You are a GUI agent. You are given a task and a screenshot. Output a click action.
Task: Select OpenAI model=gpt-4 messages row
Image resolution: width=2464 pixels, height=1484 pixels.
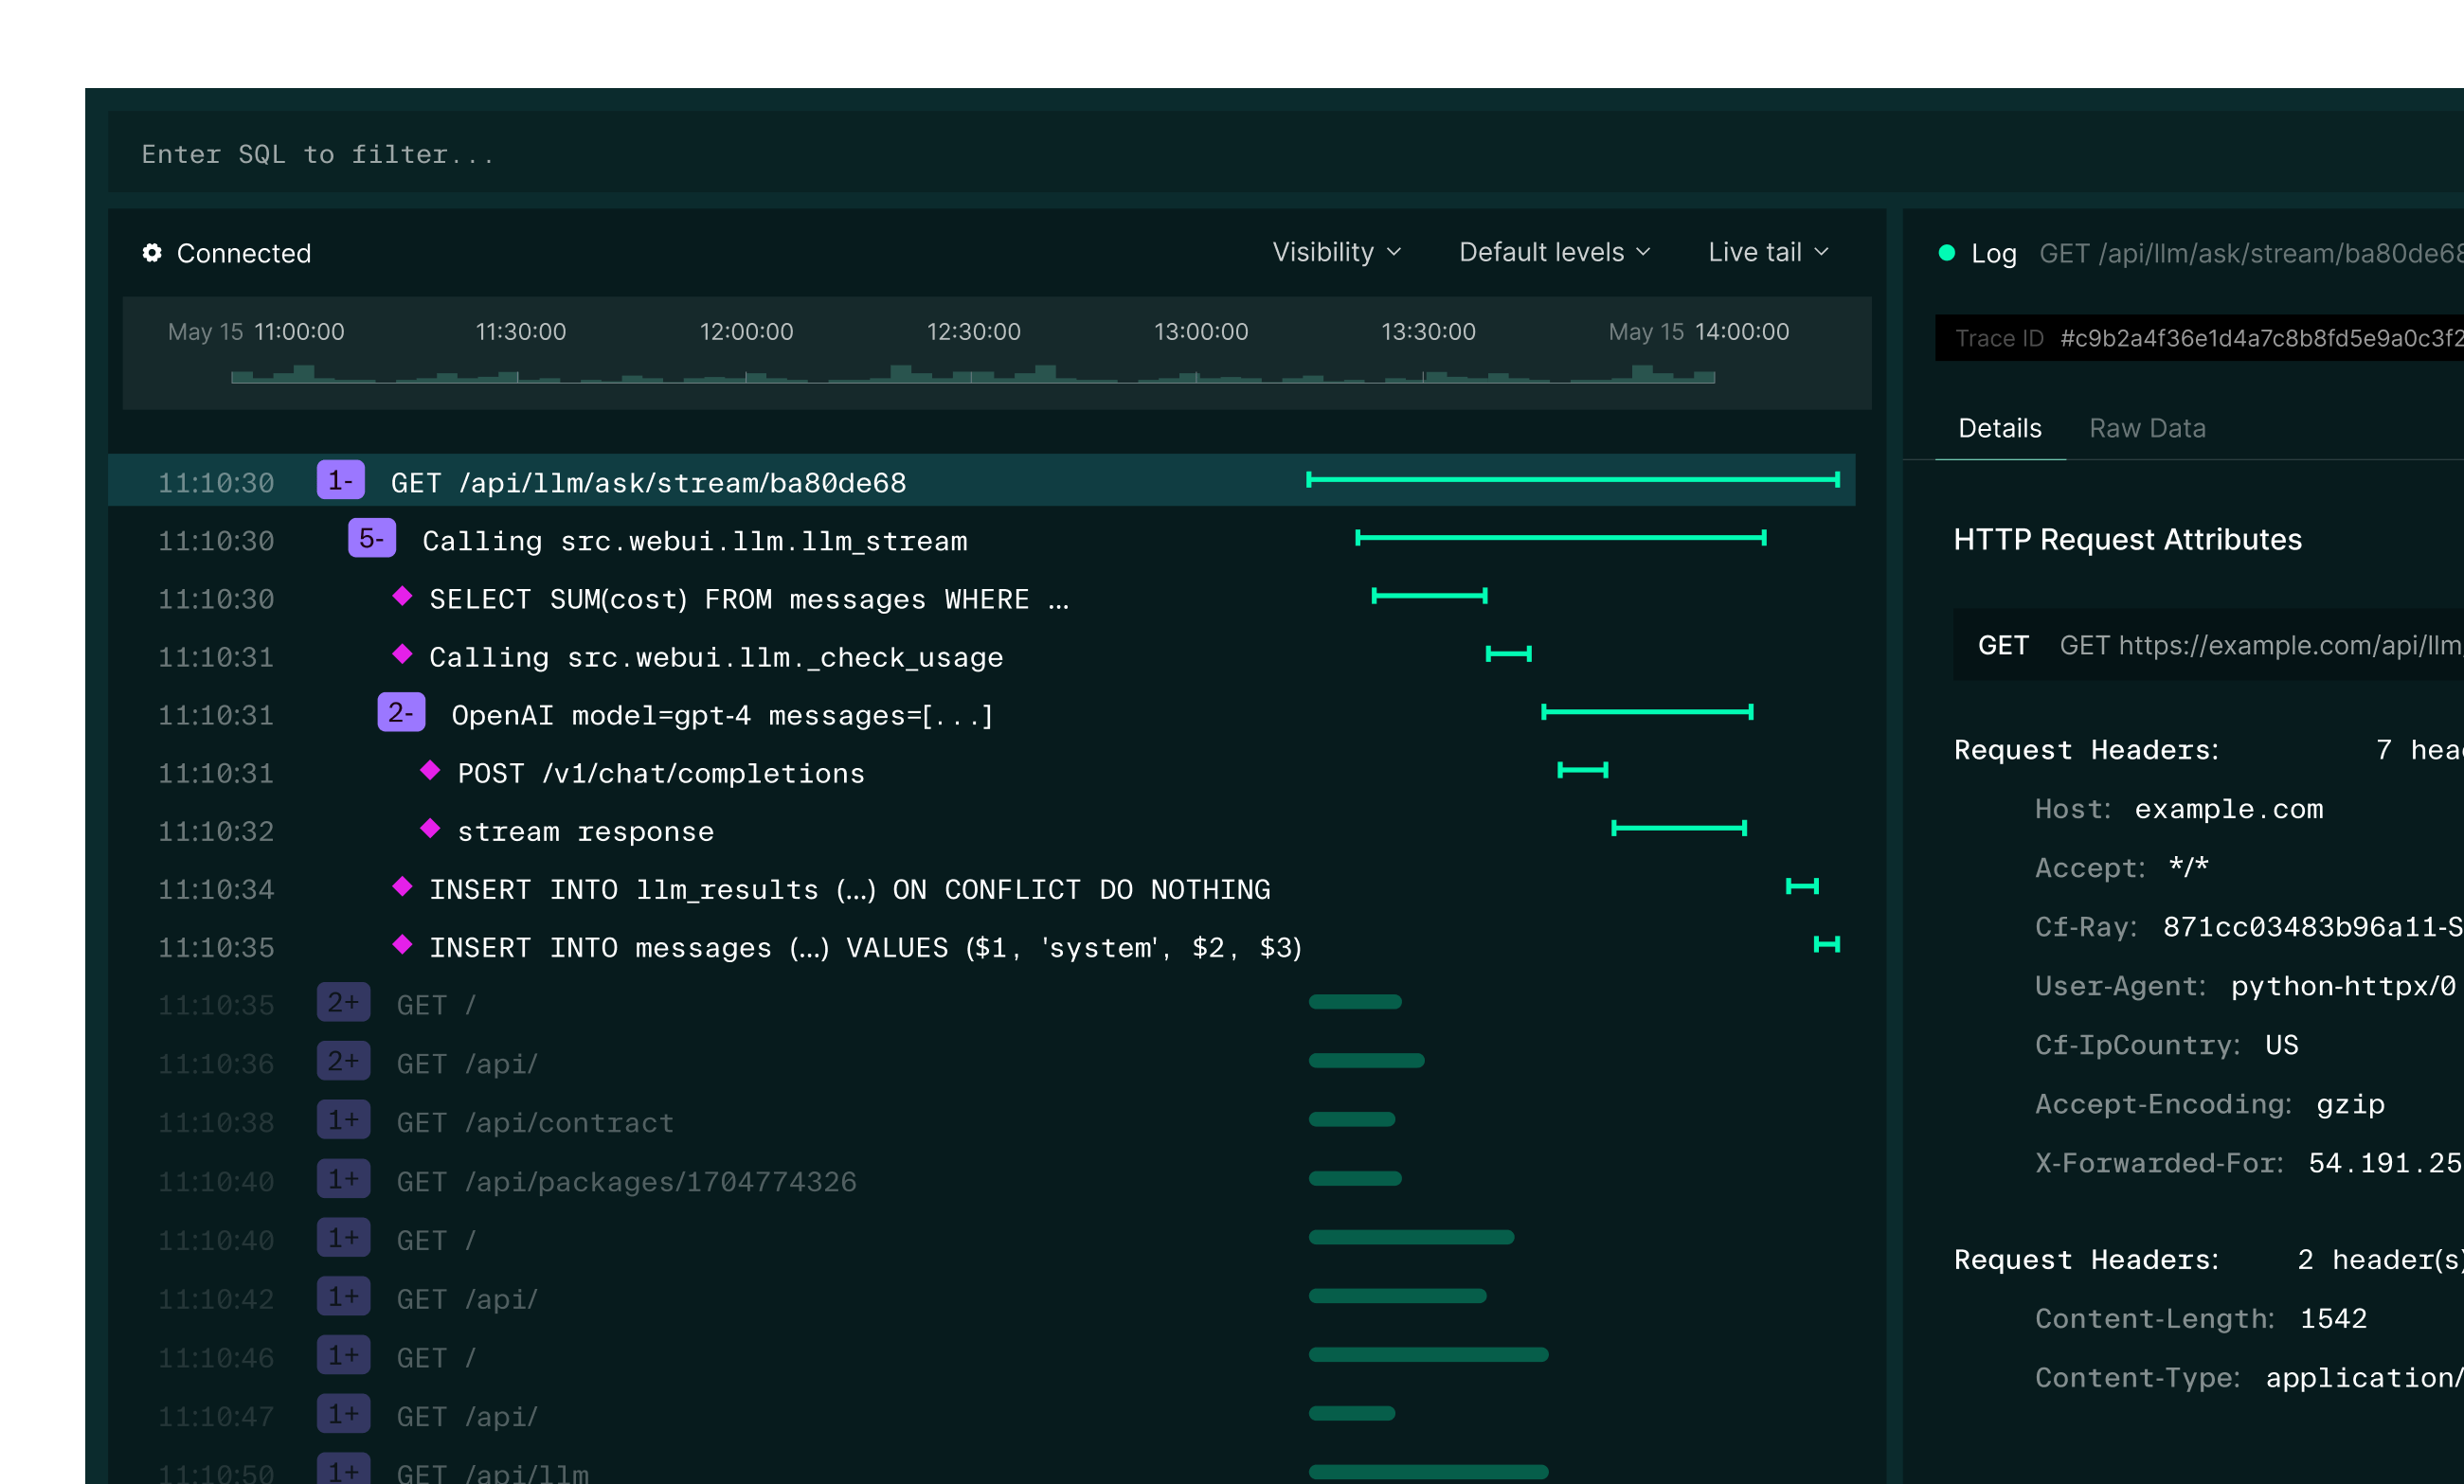click(981, 714)
